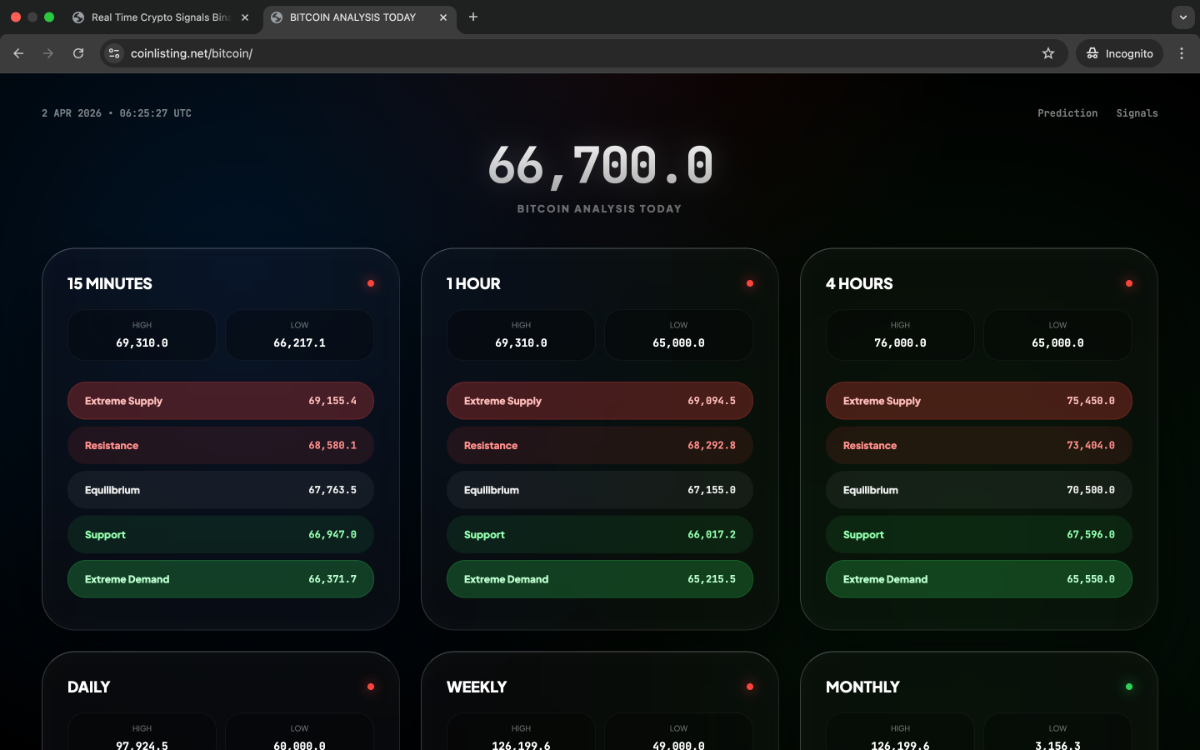Click the red status dot on 1 HOUR
The width and height of the screenshot is (1200, 750).
tap(750, 283)
